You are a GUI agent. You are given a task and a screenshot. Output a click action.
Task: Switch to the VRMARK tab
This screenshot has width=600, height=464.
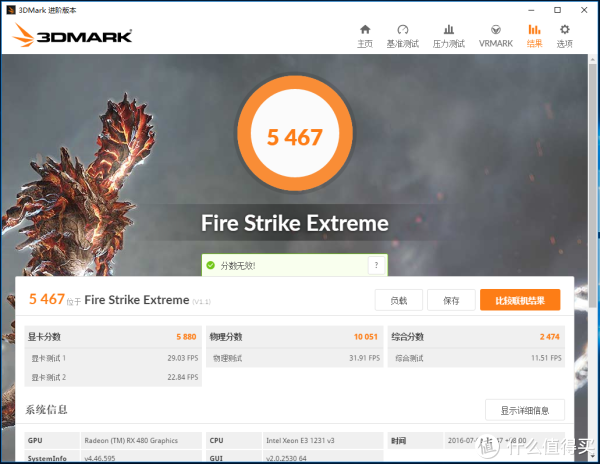496,36
